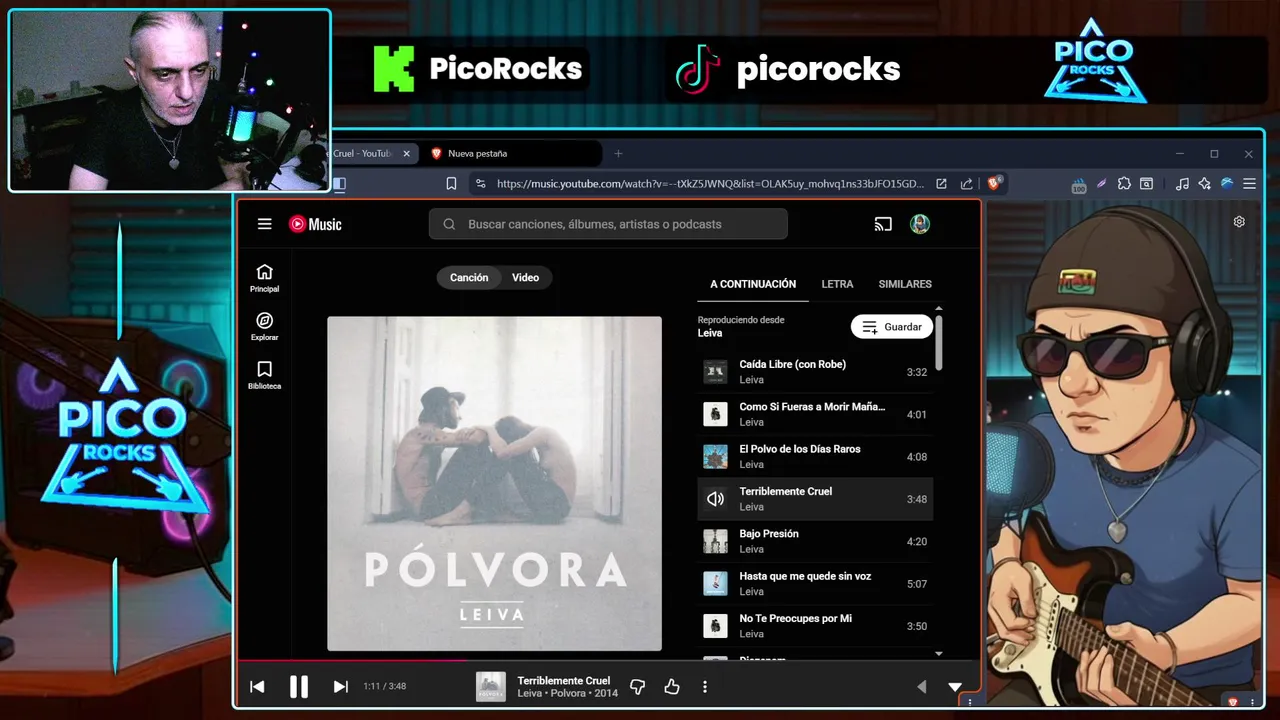Open a new browser tab with plus
The image size is (1280, 720).
pyautogui.click(x=618, y=153)
